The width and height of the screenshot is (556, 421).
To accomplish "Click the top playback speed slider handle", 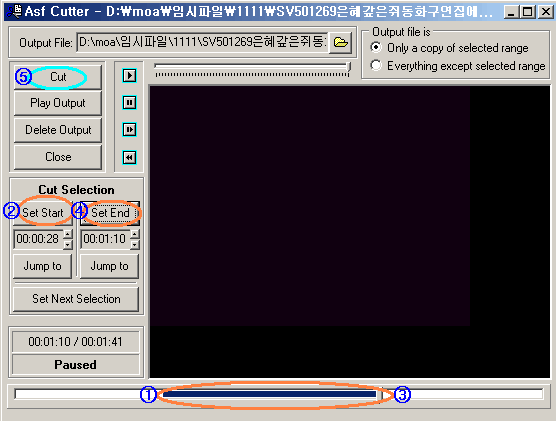I will click(349, 67).
